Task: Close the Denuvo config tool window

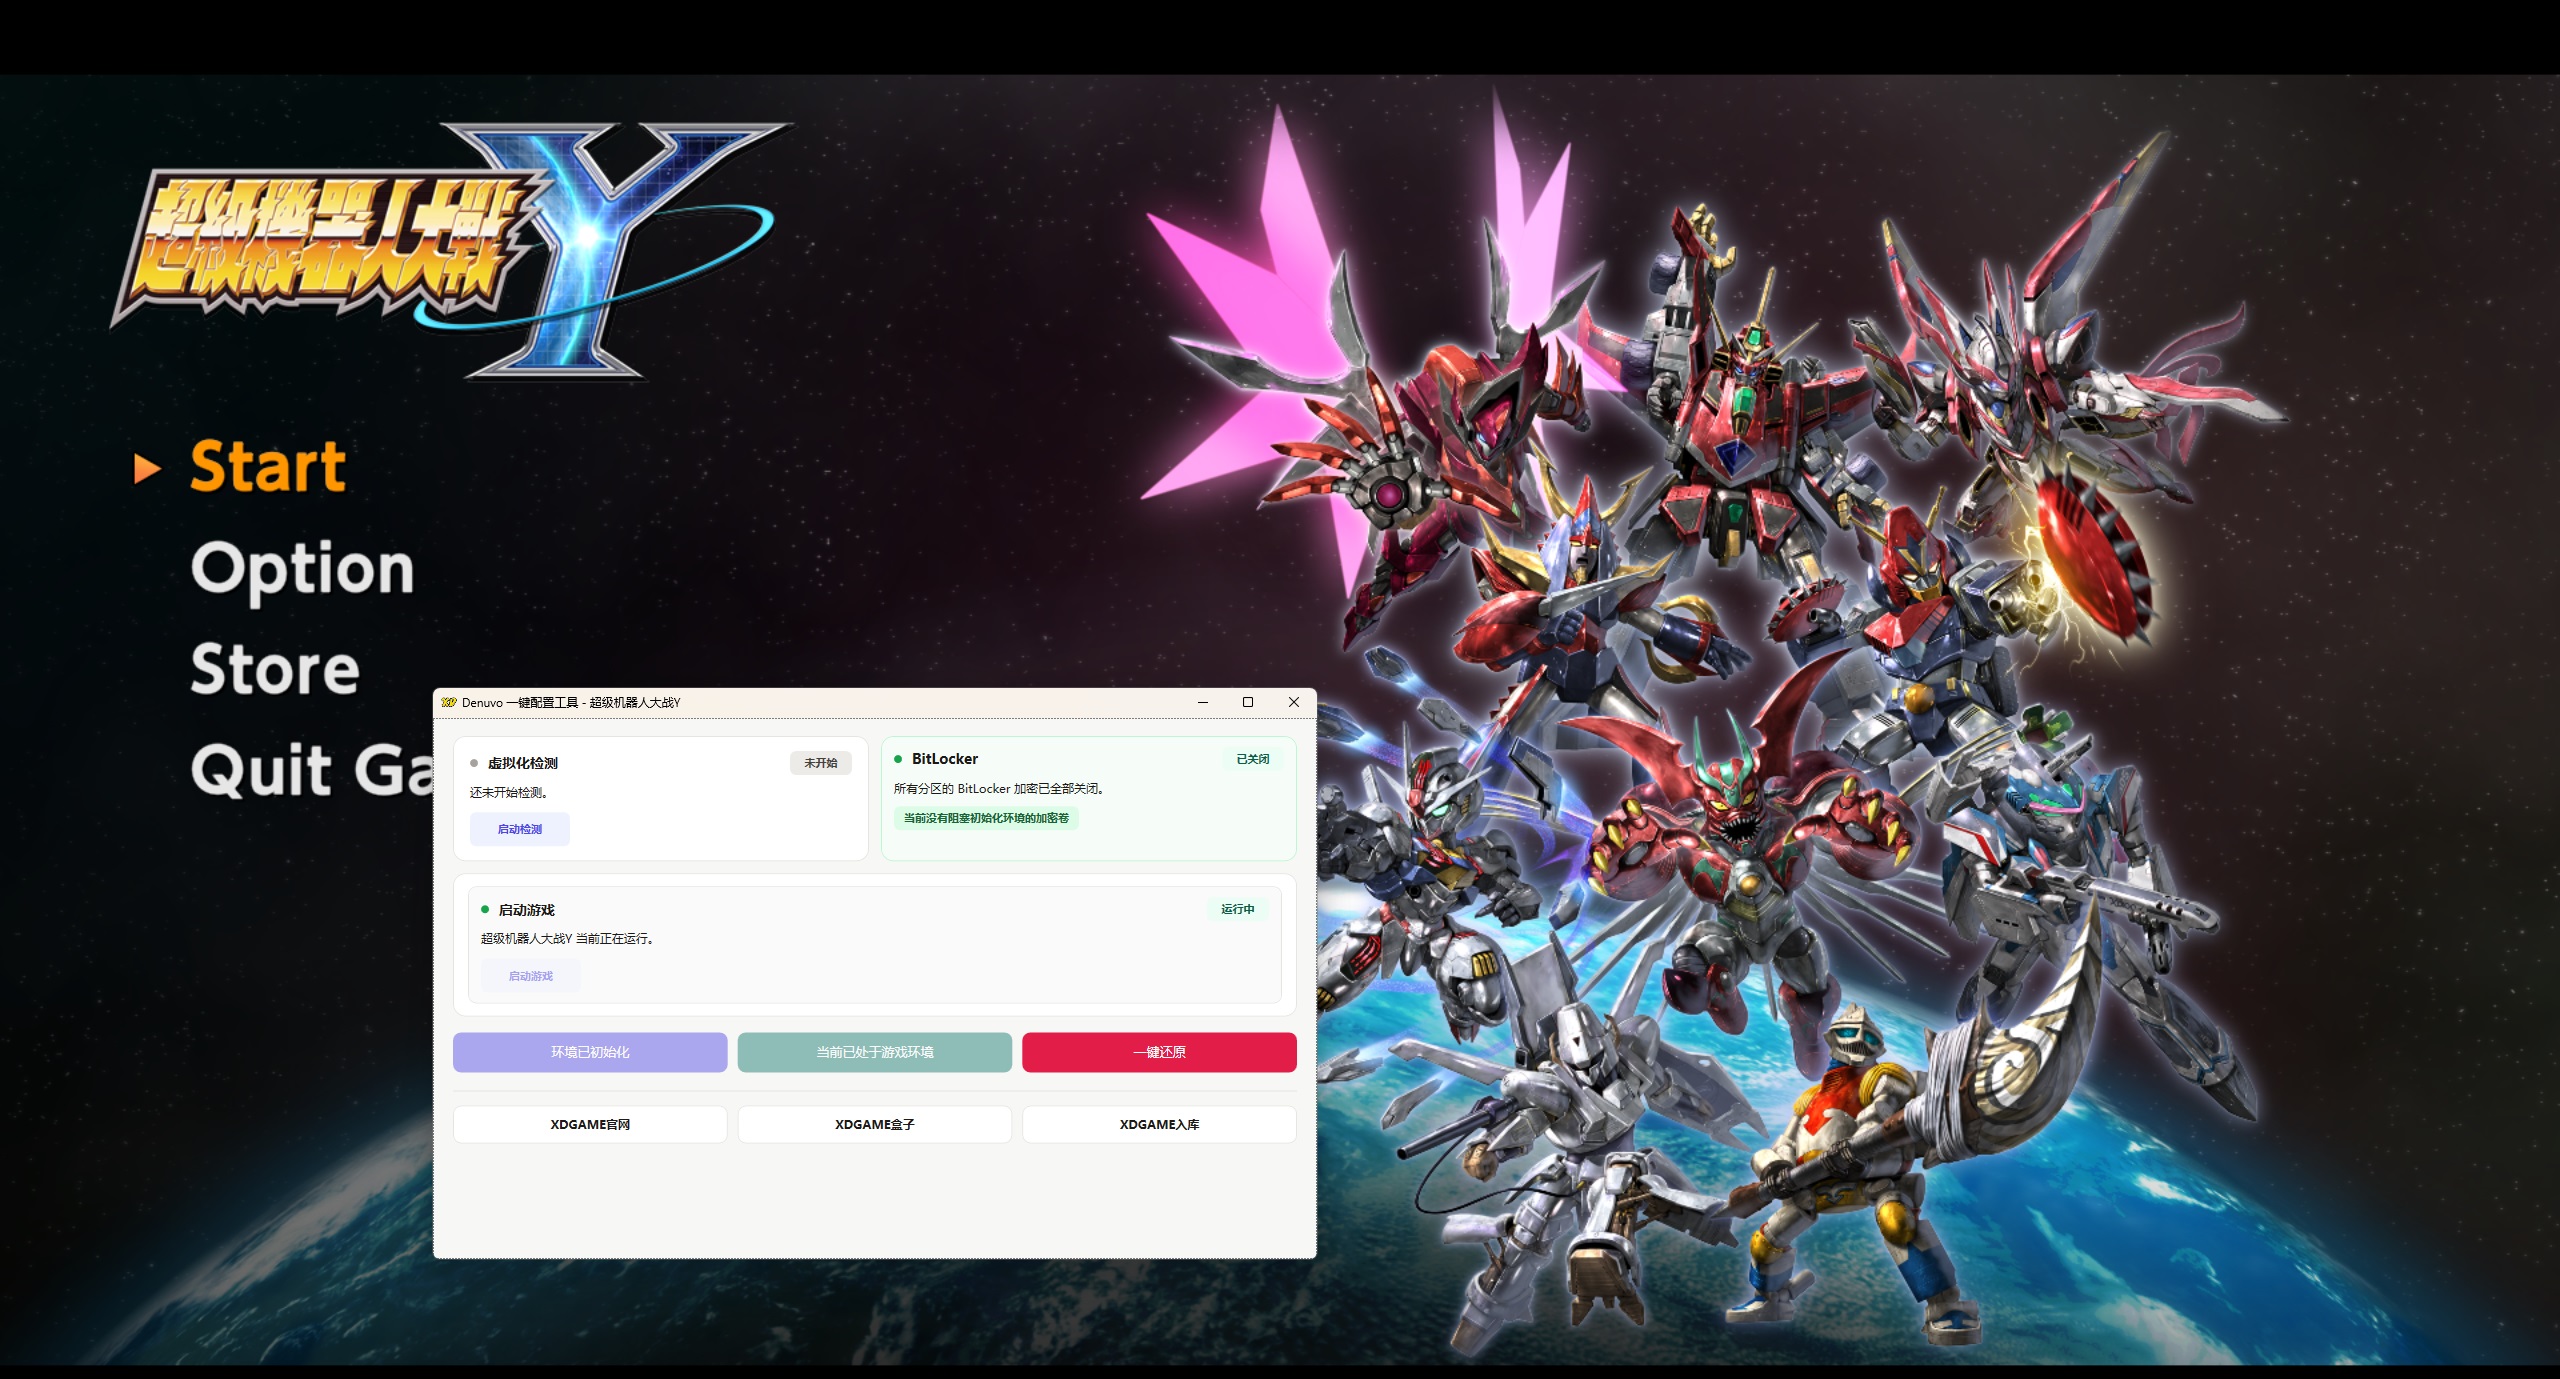Action: tap(1294, 702)
